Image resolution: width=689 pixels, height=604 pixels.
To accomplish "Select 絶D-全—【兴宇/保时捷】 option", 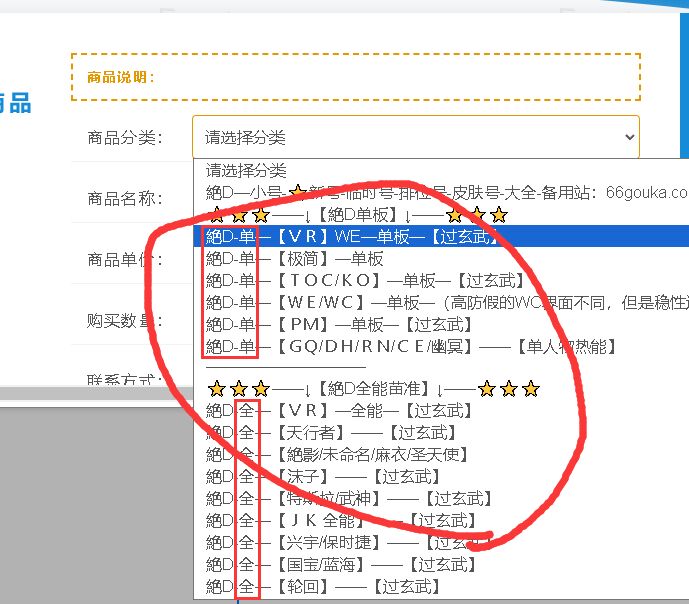I will pyautogui.click(x=441, y=543).
